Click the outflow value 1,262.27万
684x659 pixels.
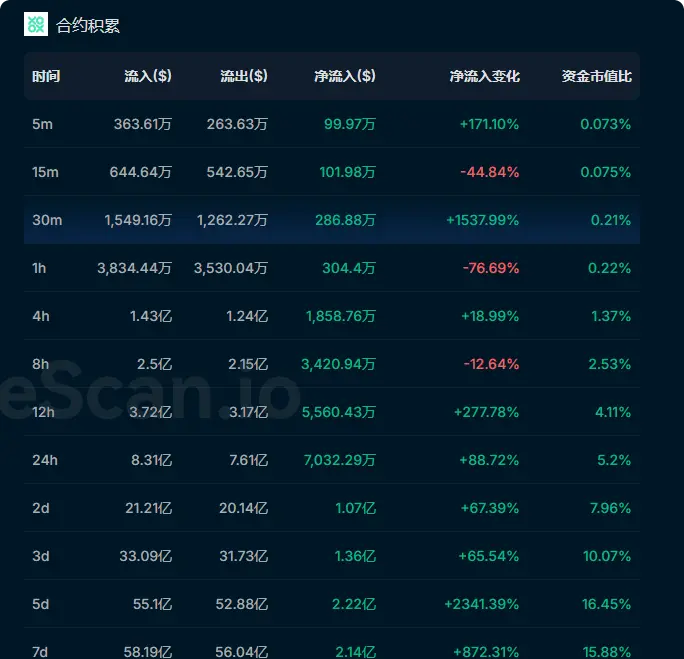pos(232,220)
